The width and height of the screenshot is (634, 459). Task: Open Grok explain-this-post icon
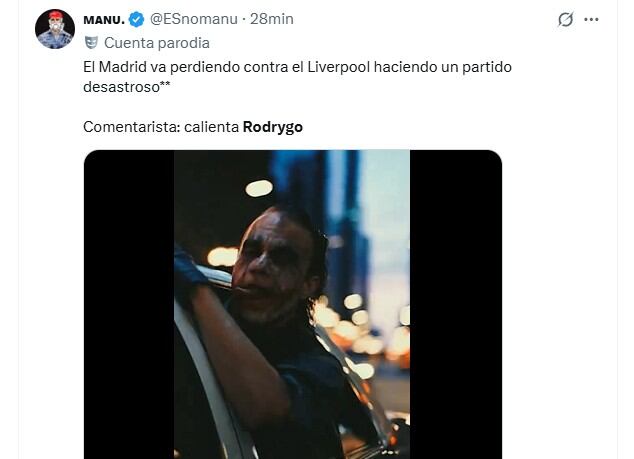click(x=565, y=20)
